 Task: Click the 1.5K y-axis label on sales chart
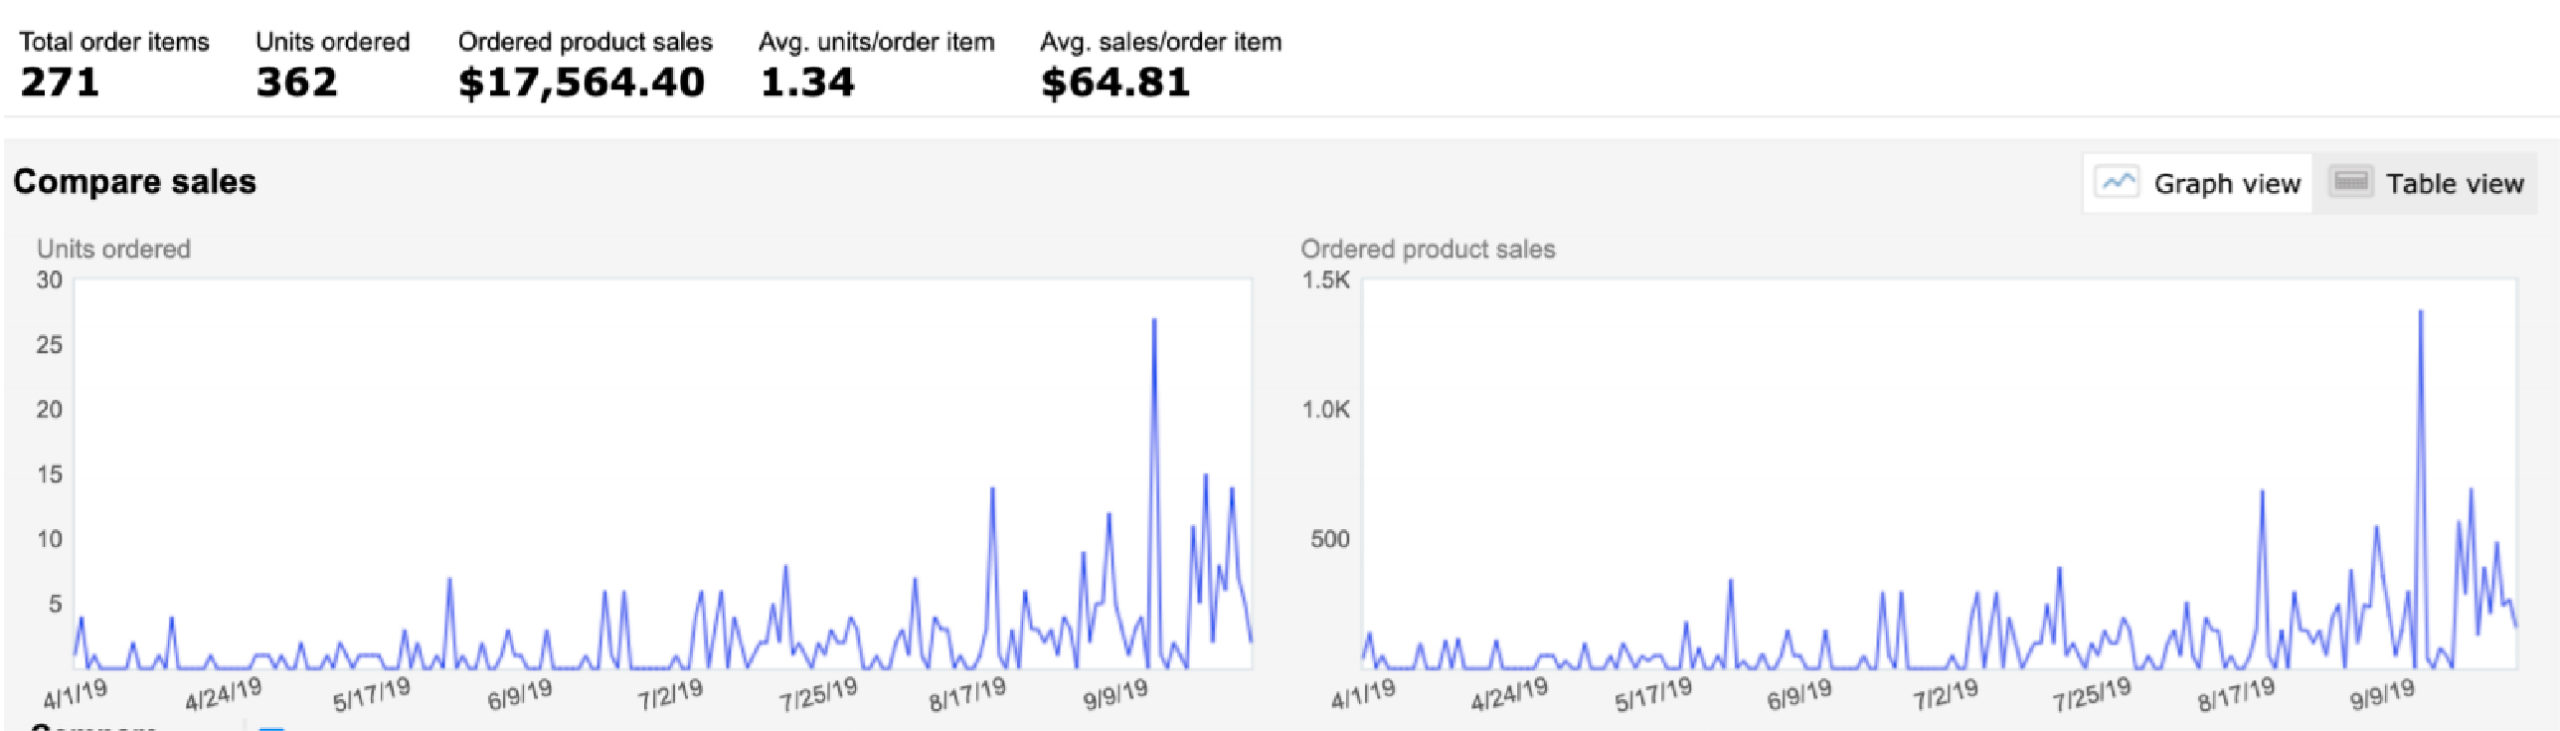(1325, 280)
